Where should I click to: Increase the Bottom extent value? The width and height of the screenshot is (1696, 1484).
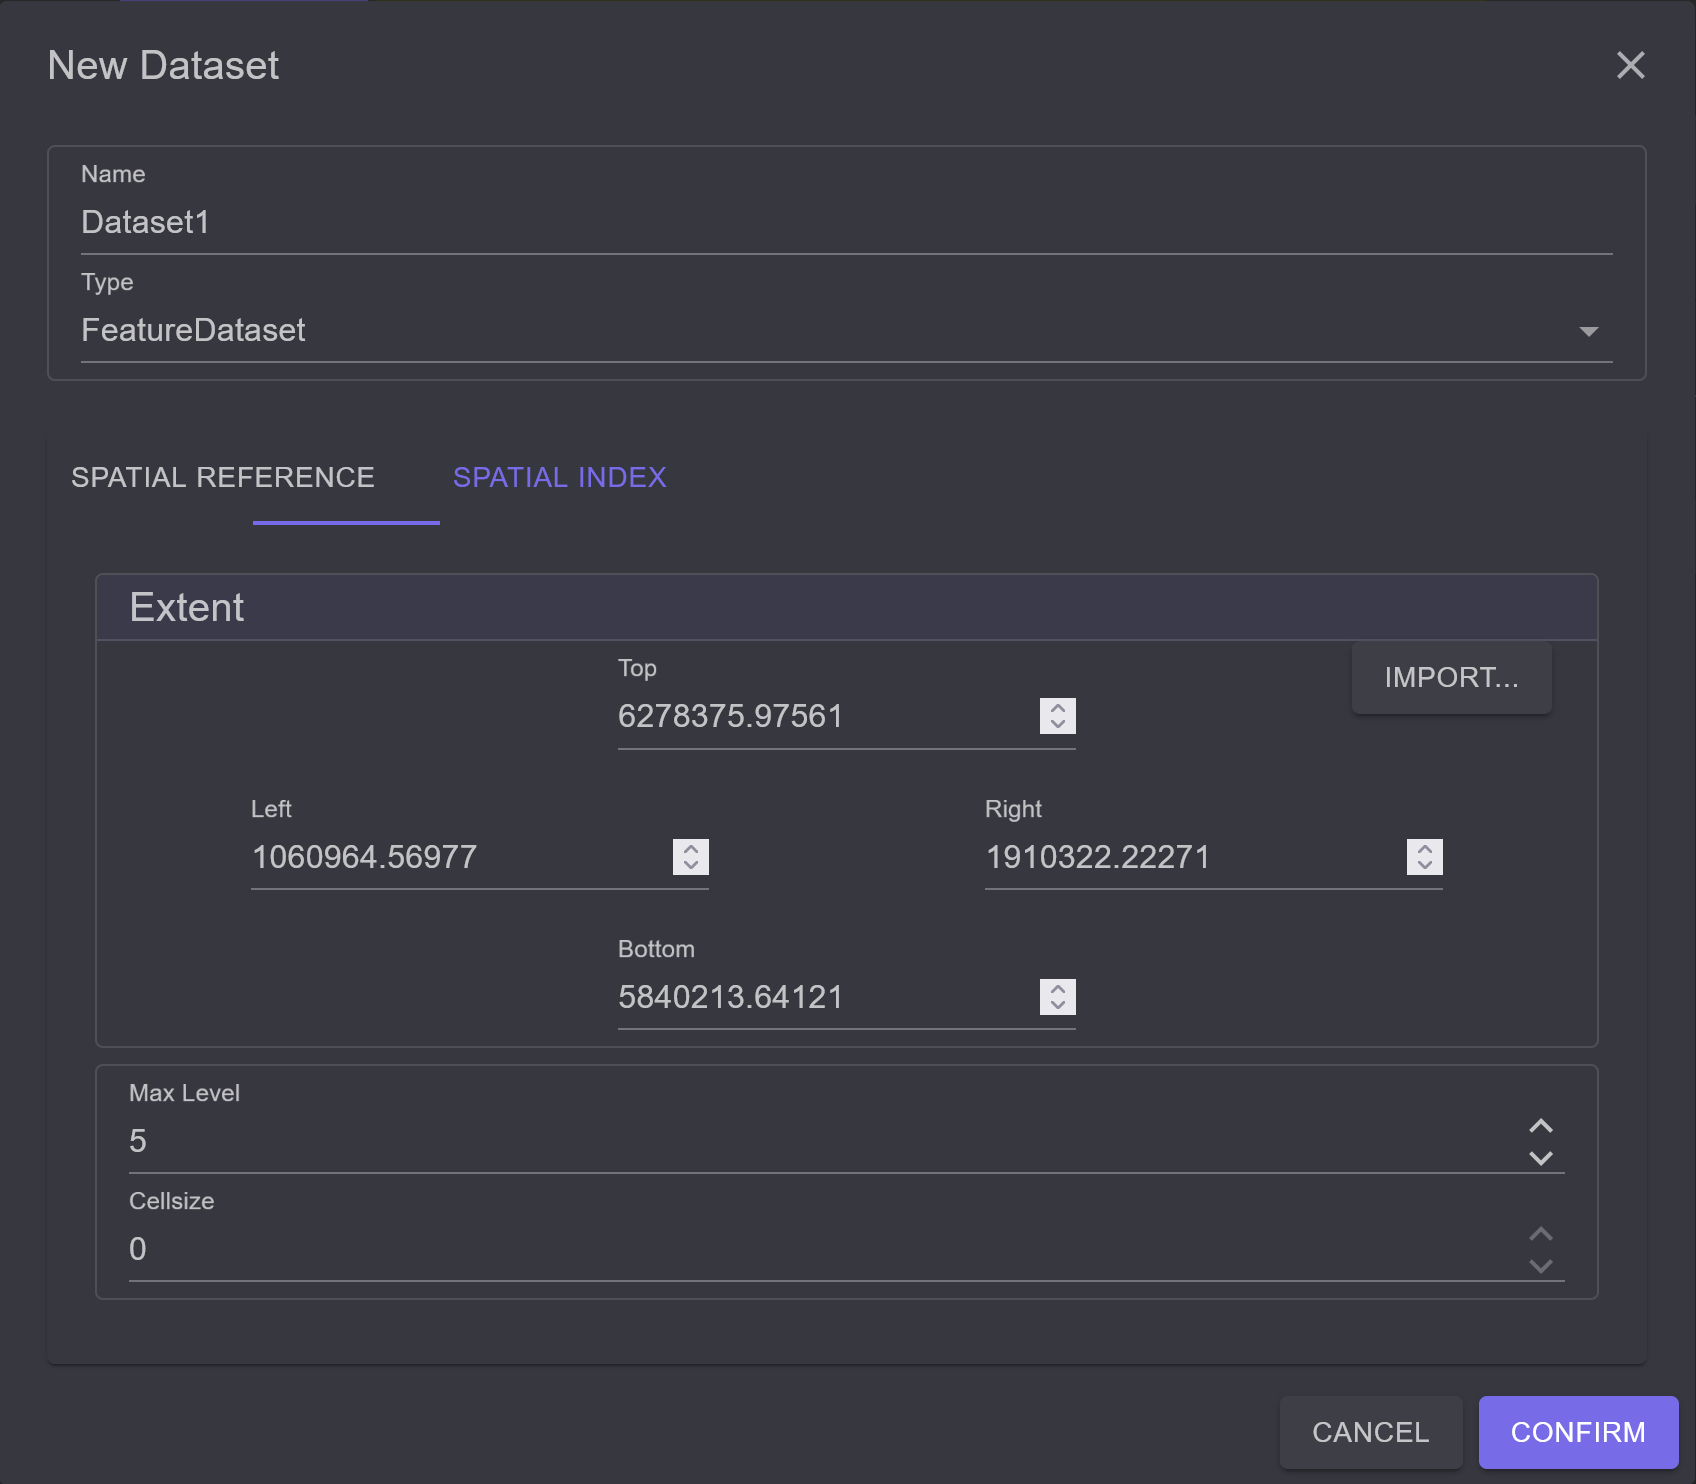pos(1058,988)
